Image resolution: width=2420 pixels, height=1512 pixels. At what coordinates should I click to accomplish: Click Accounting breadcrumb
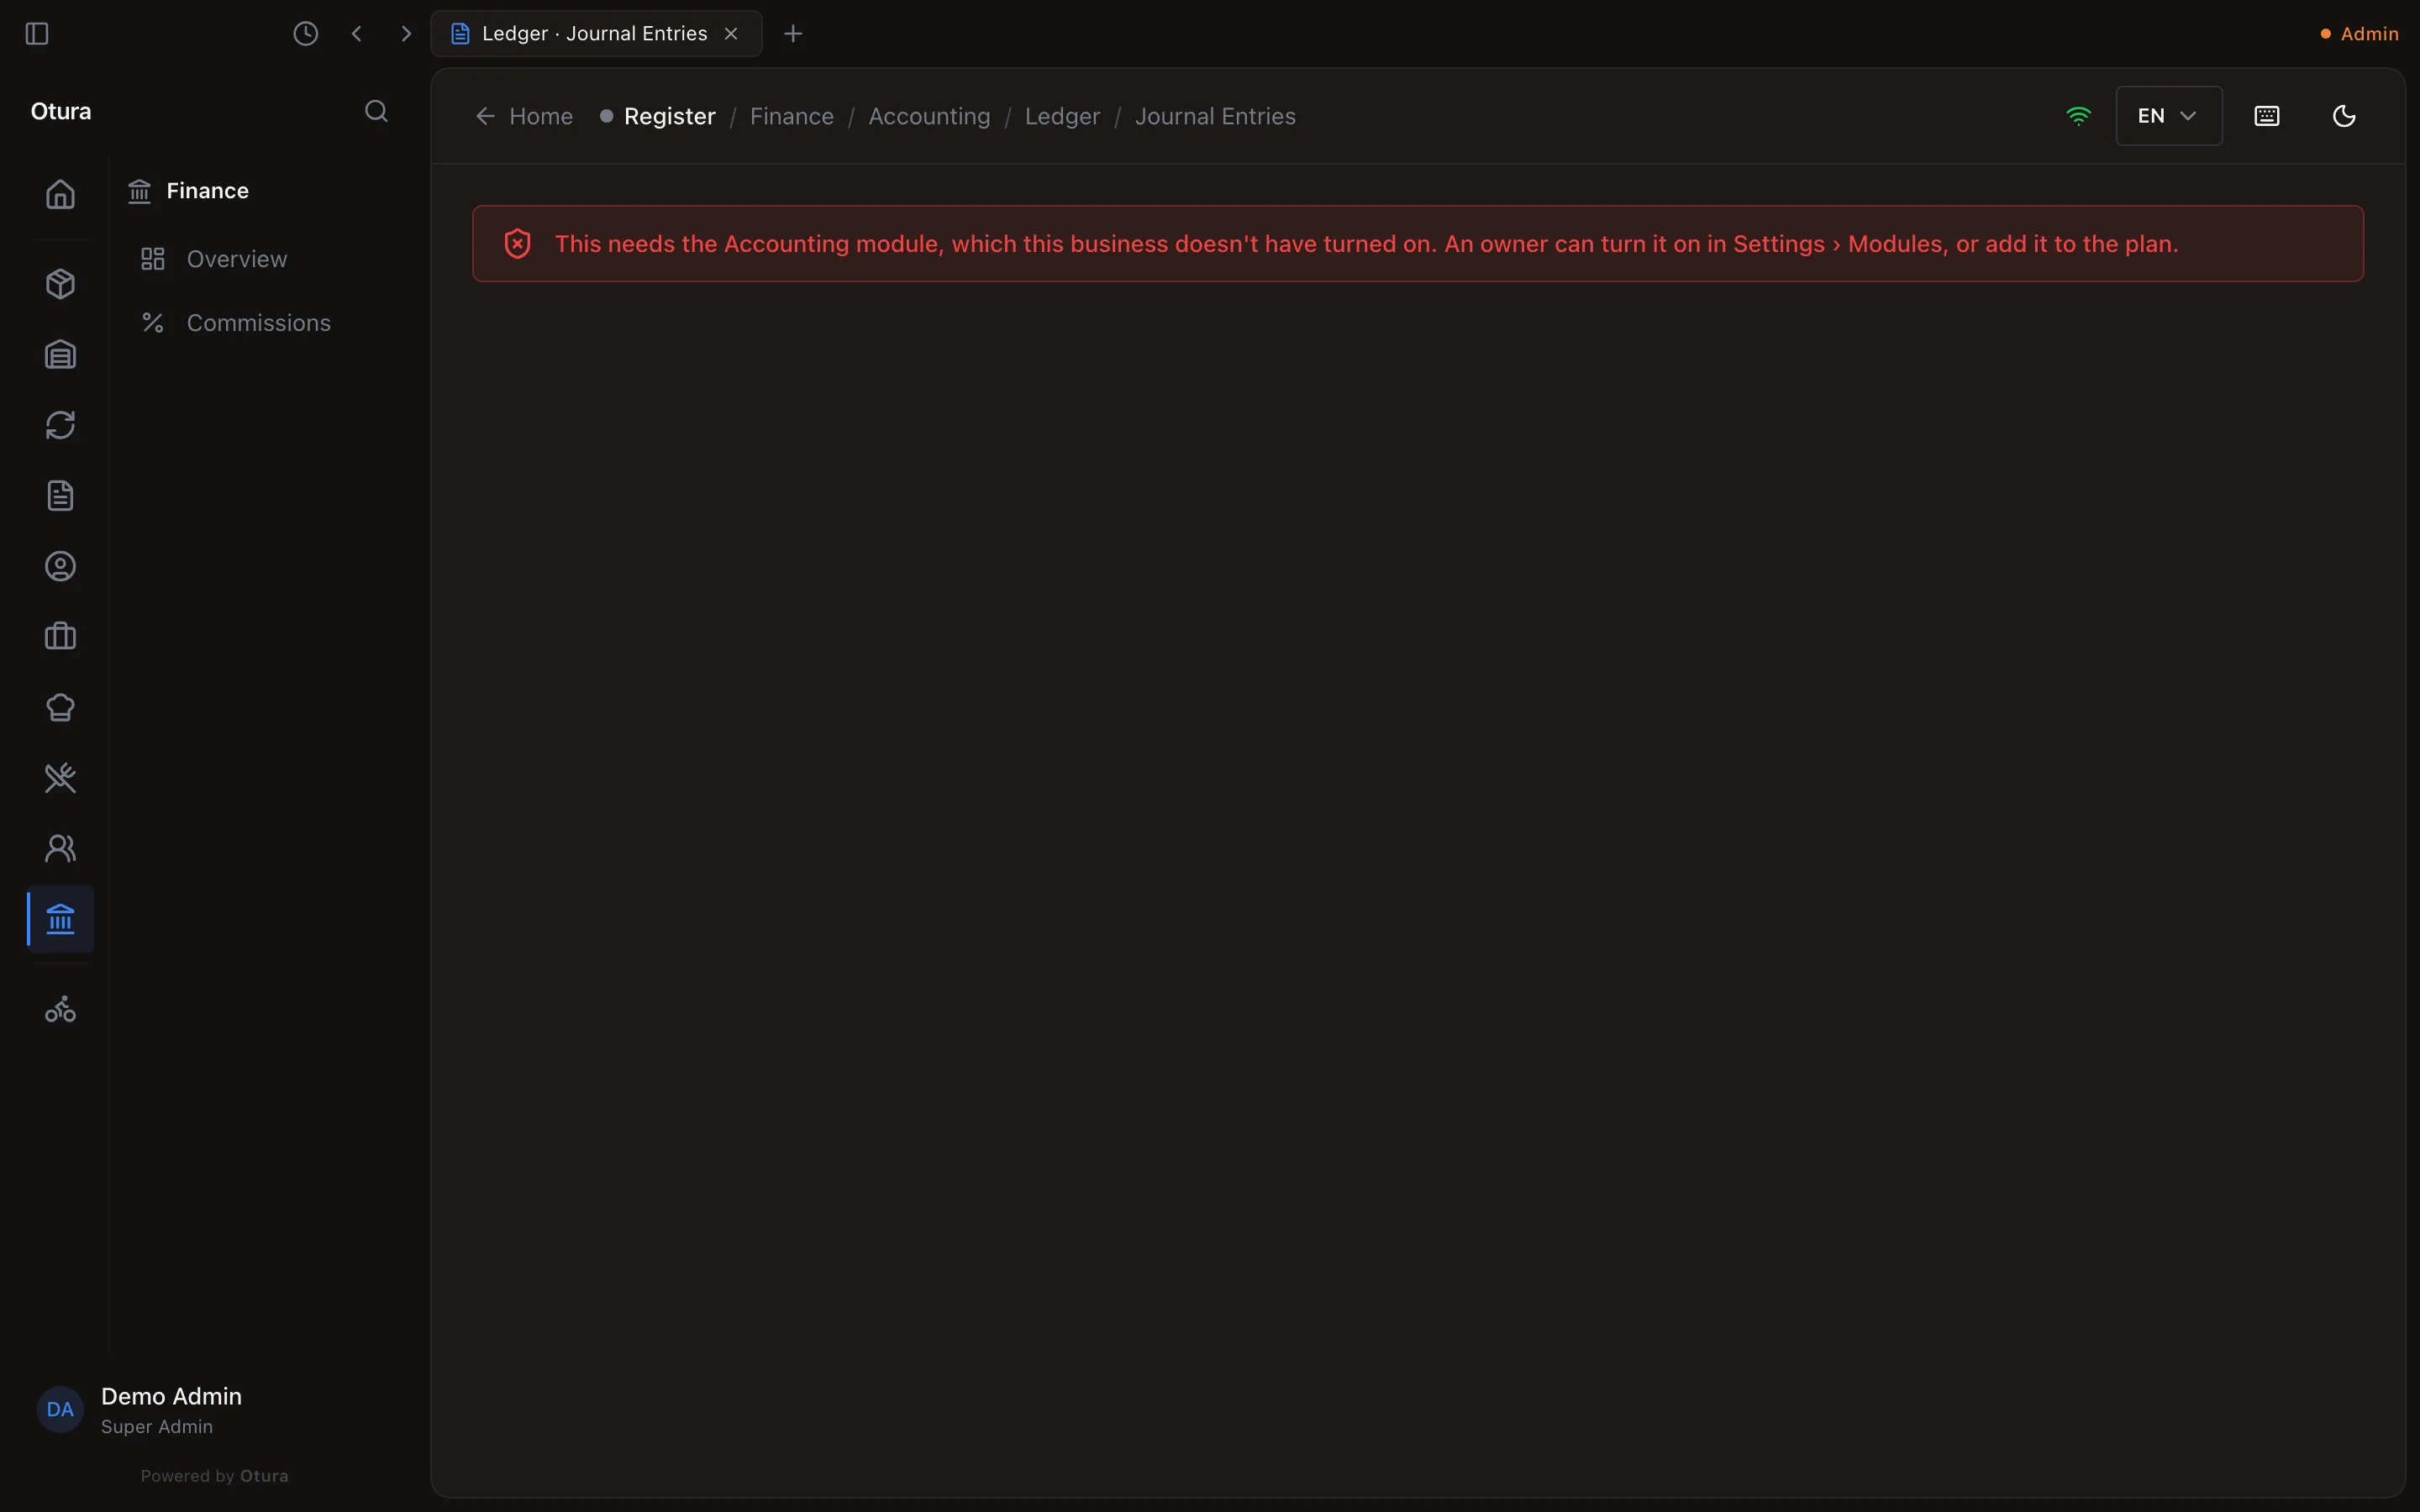click(x=929, y=116)
